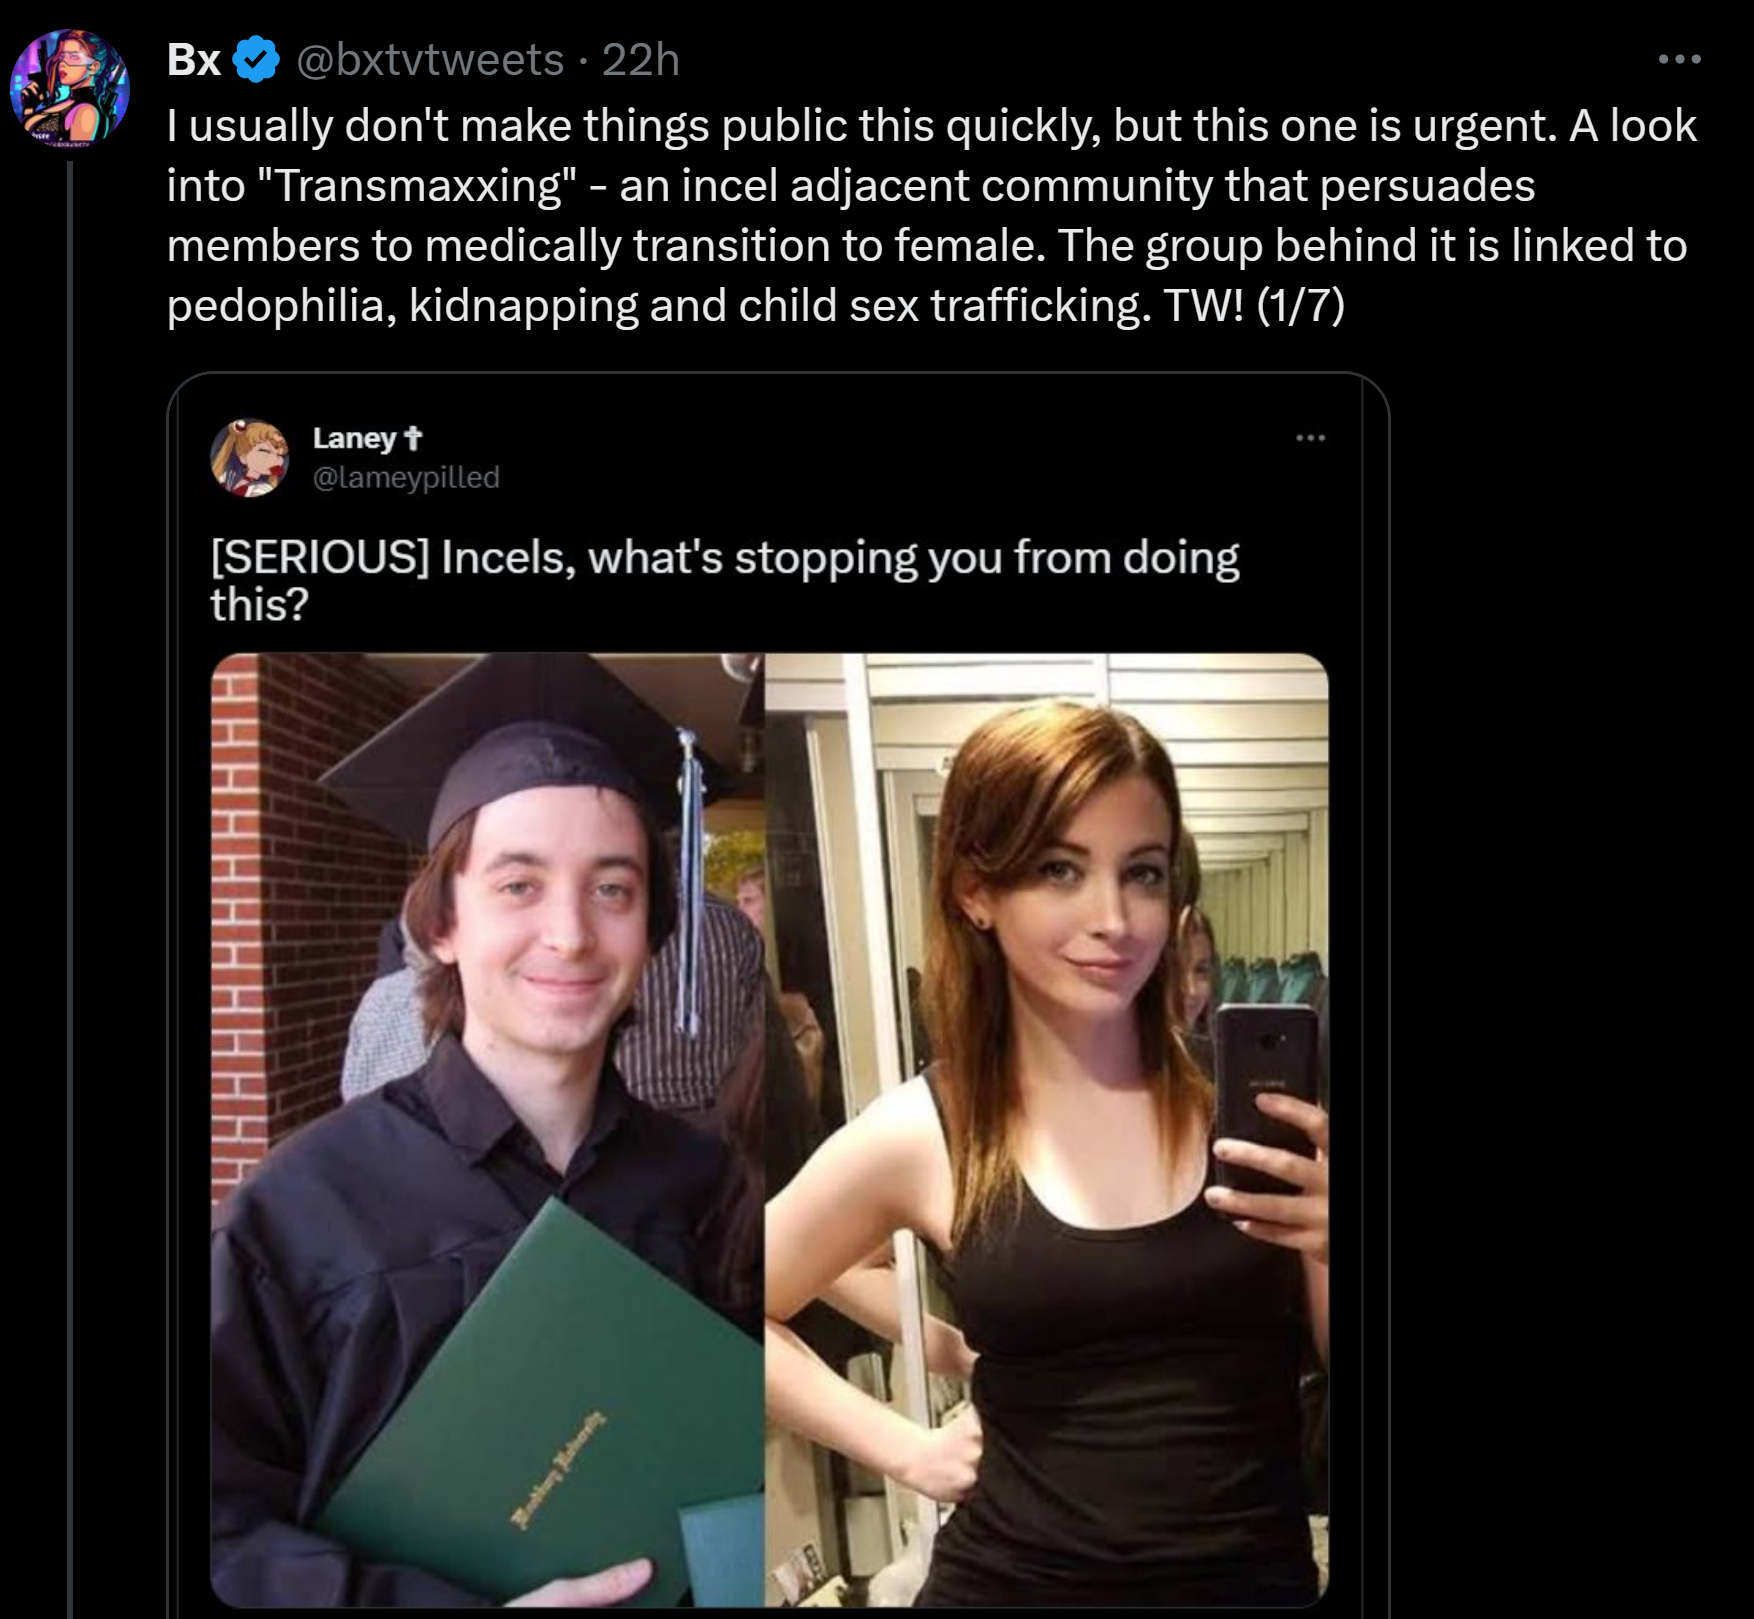Click the Laney display name
The image size is (1754, 1619).
click(x=355, y=438)
